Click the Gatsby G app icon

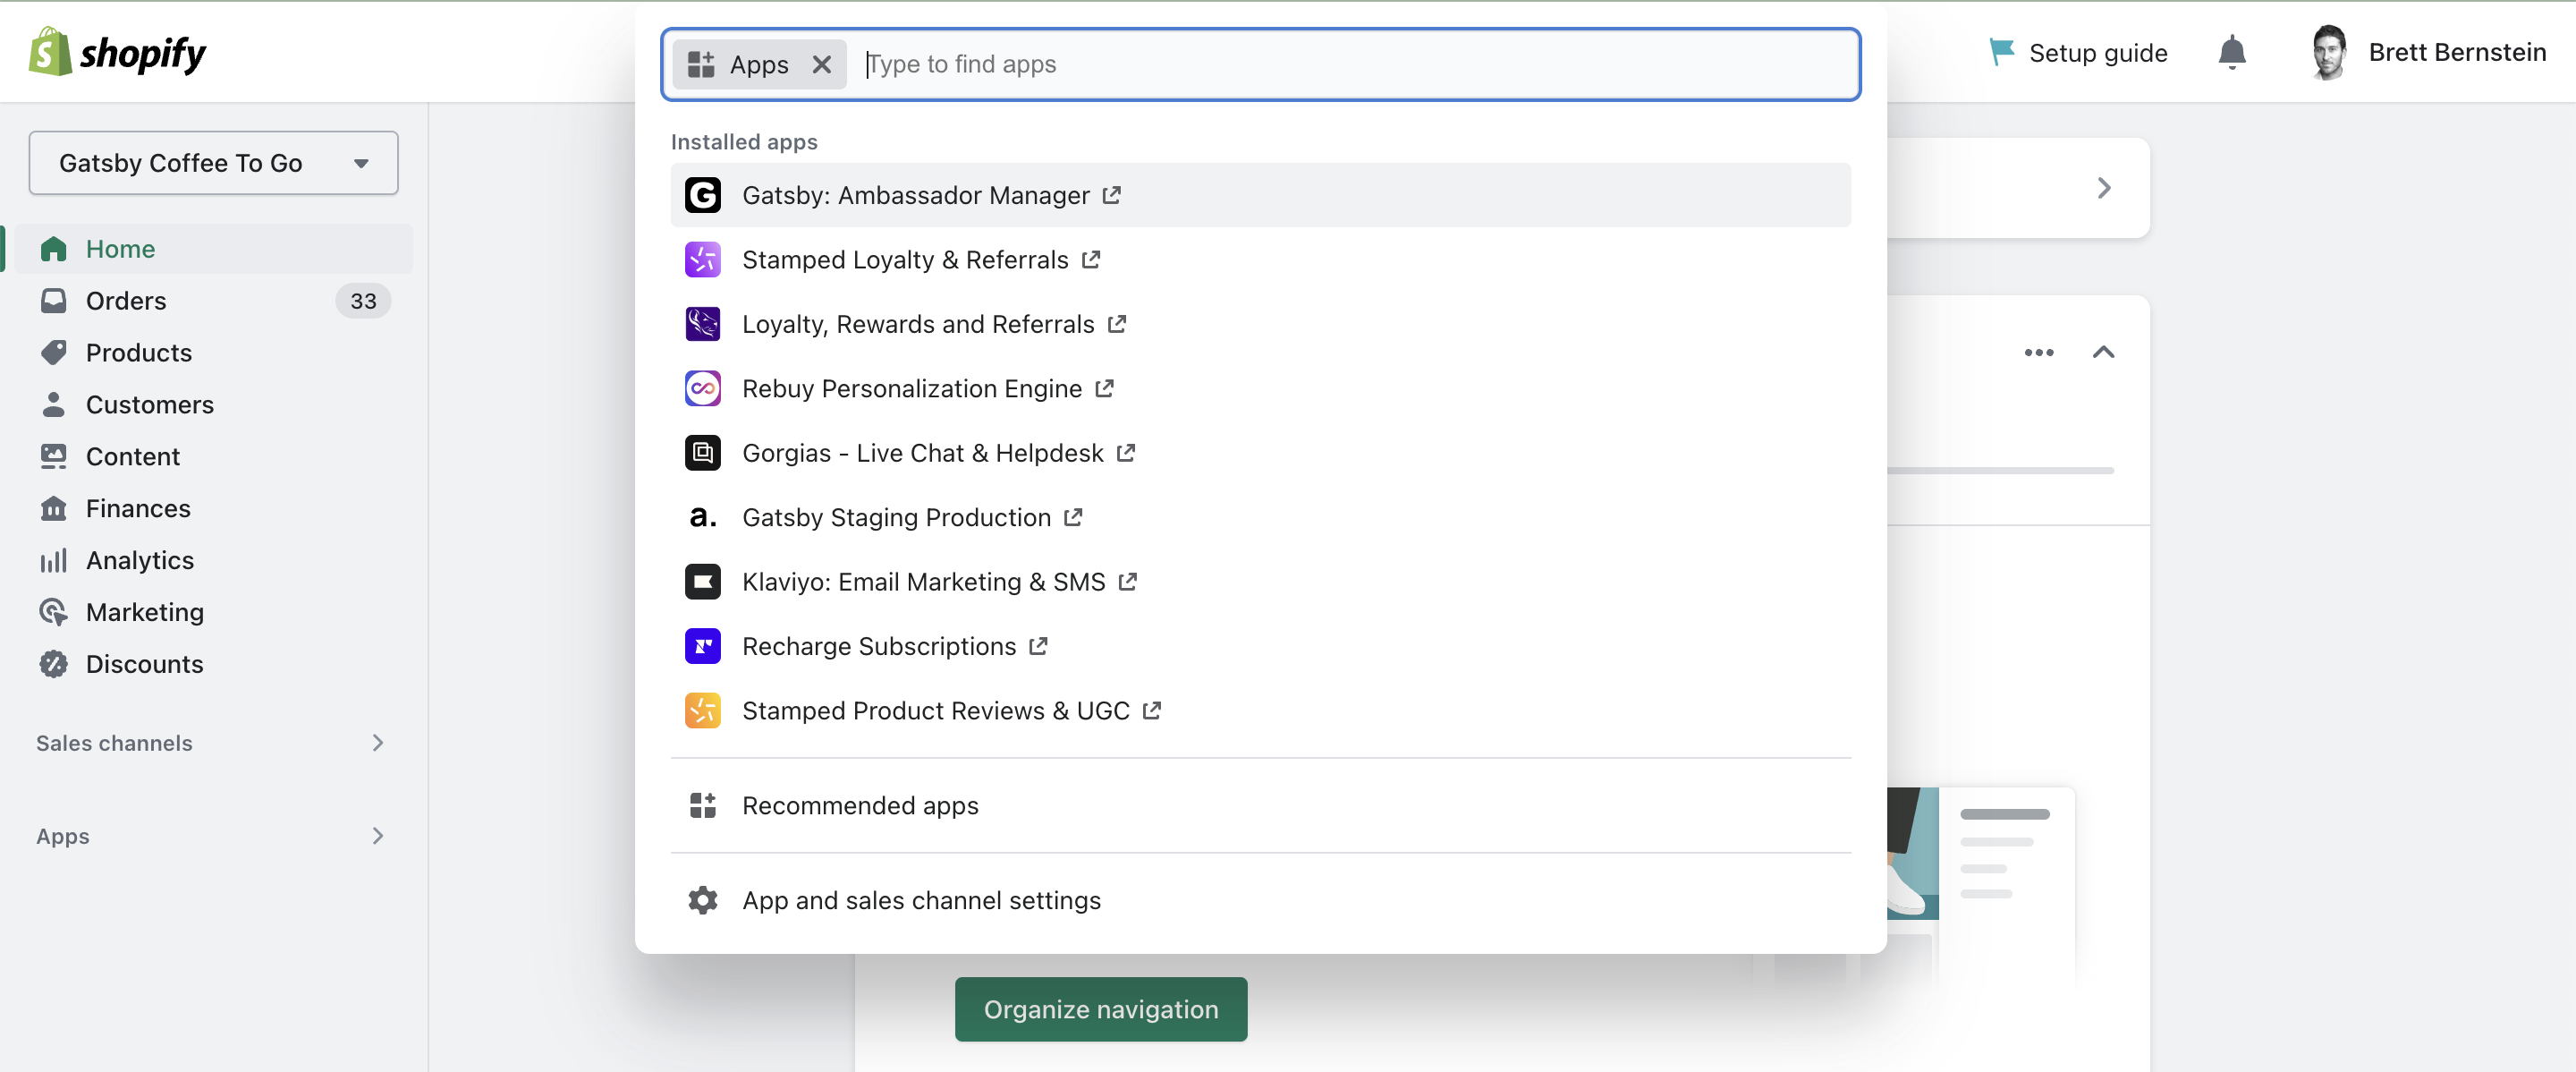pyautogui.click(x=702, y=195)
